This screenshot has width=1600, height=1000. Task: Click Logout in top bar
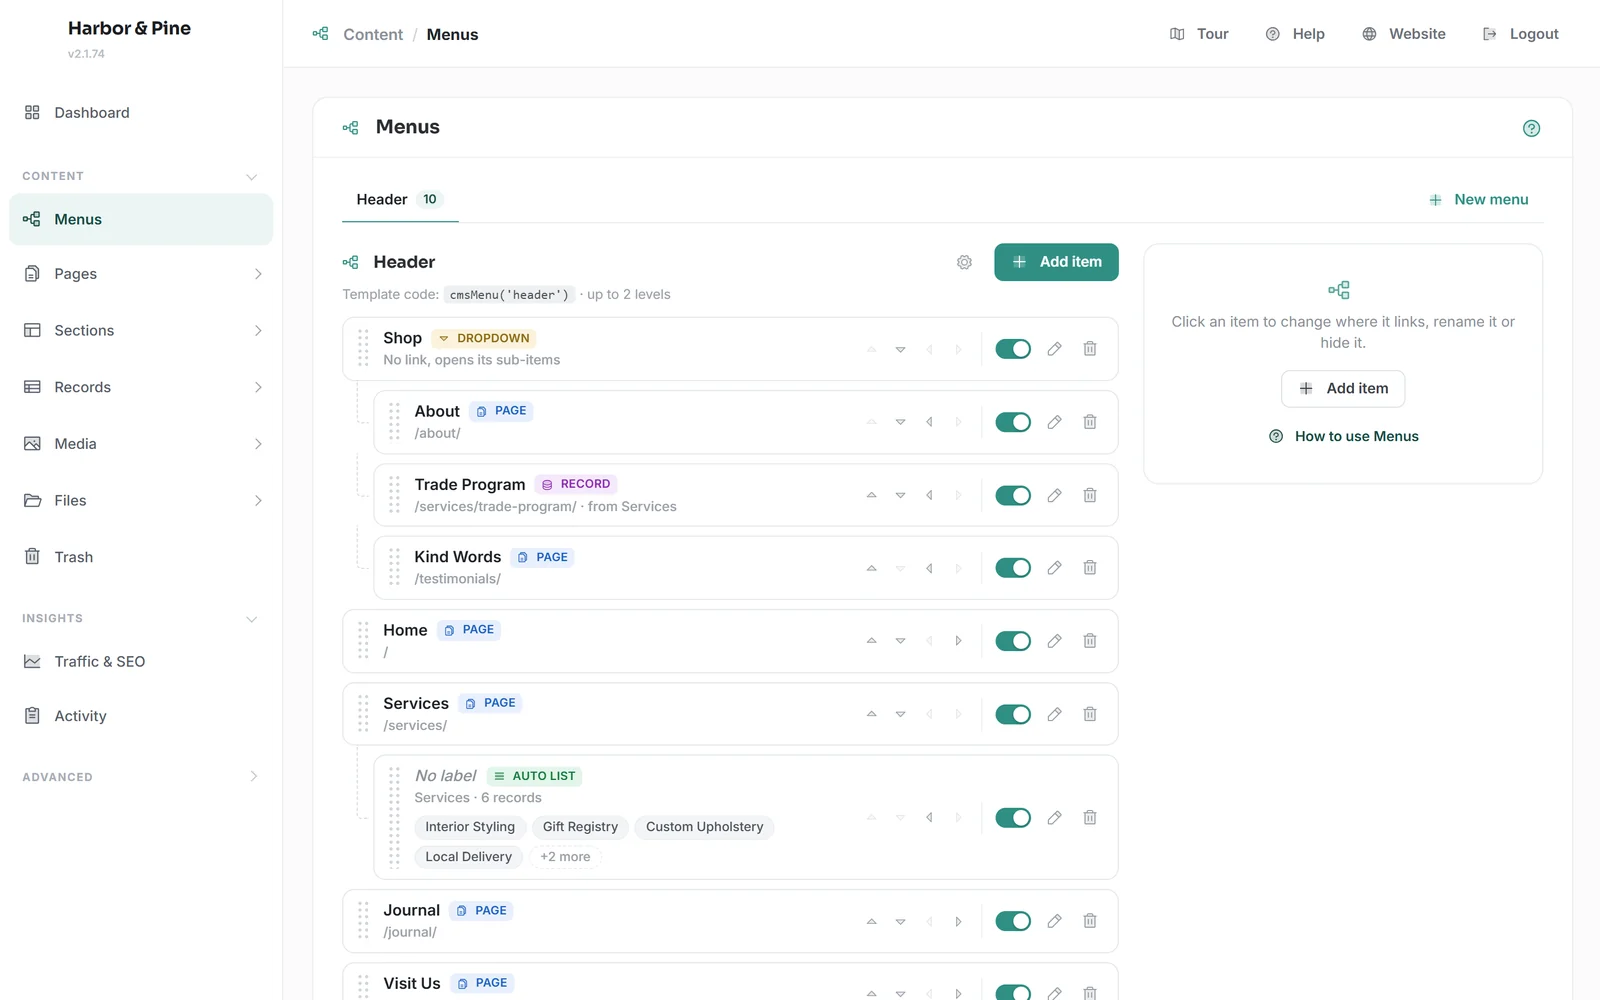(1521, 34)
